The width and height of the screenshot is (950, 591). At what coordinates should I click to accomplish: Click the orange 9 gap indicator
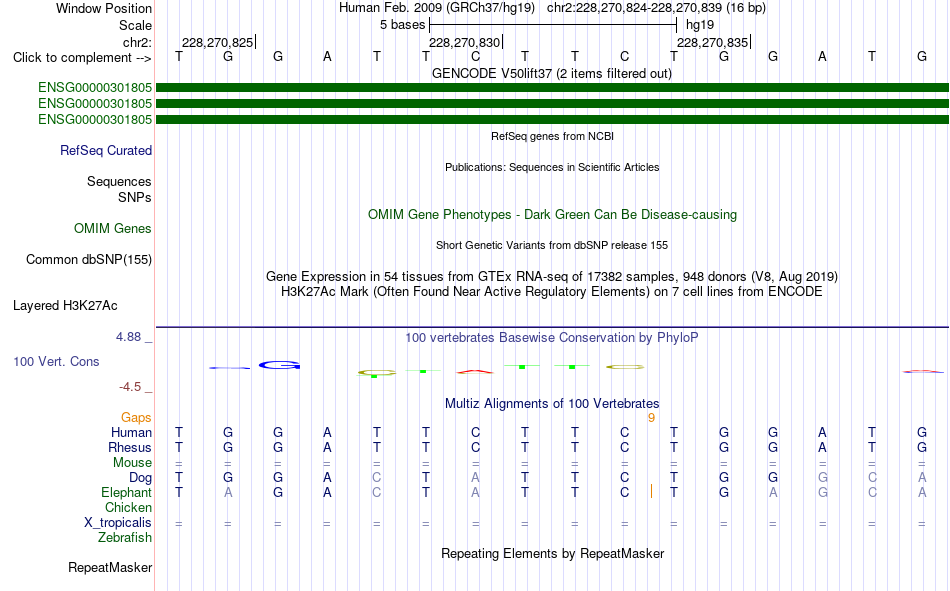pyautogui.click(x=651, y=418)
